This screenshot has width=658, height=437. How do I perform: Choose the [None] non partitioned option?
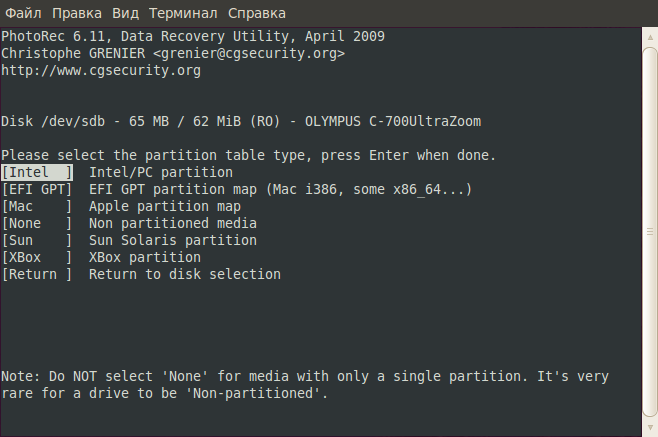tap(37, 223)
